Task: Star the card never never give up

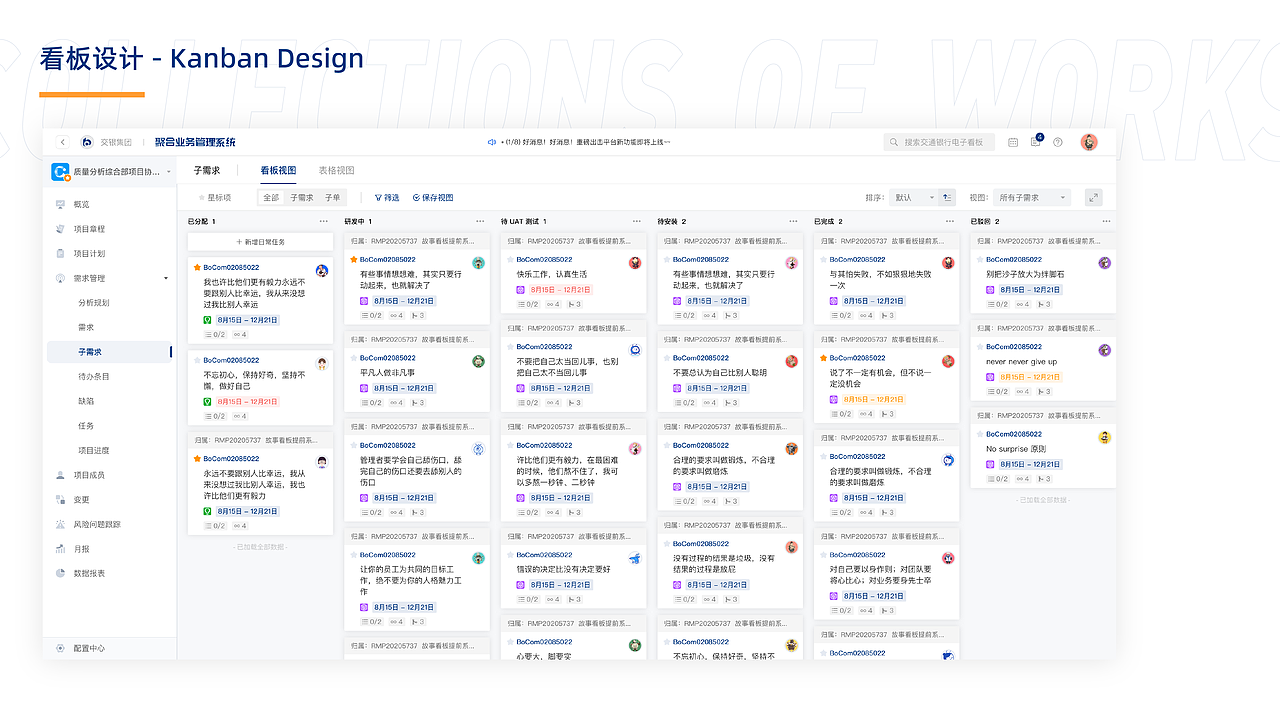Action: [980, 347]
